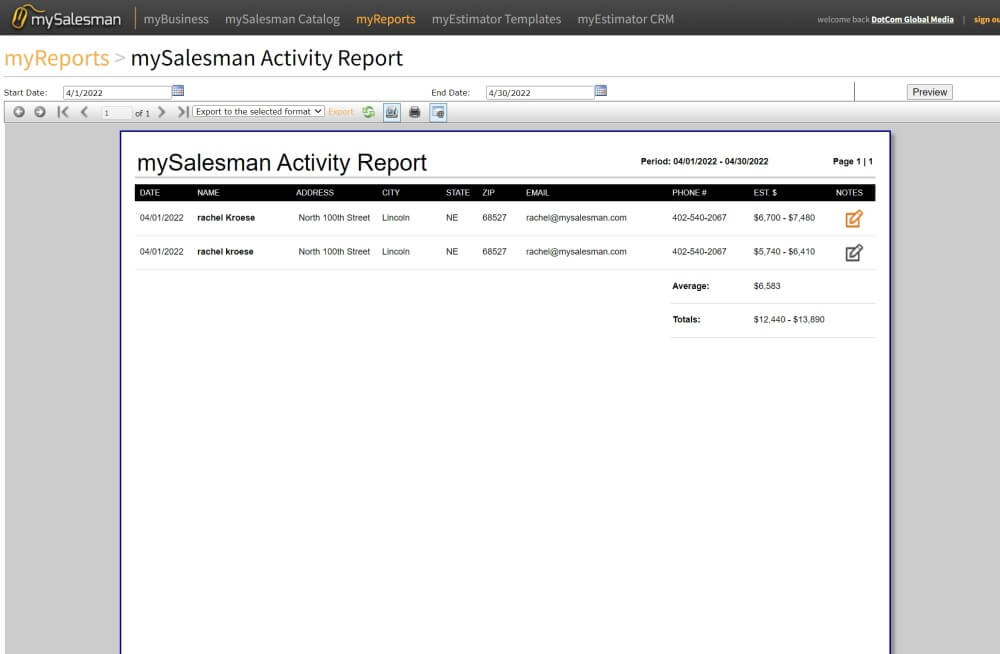Image resolution: width=1000 pixels, height=654 pixels.
Task: Refresh the report
Action: 369,112
